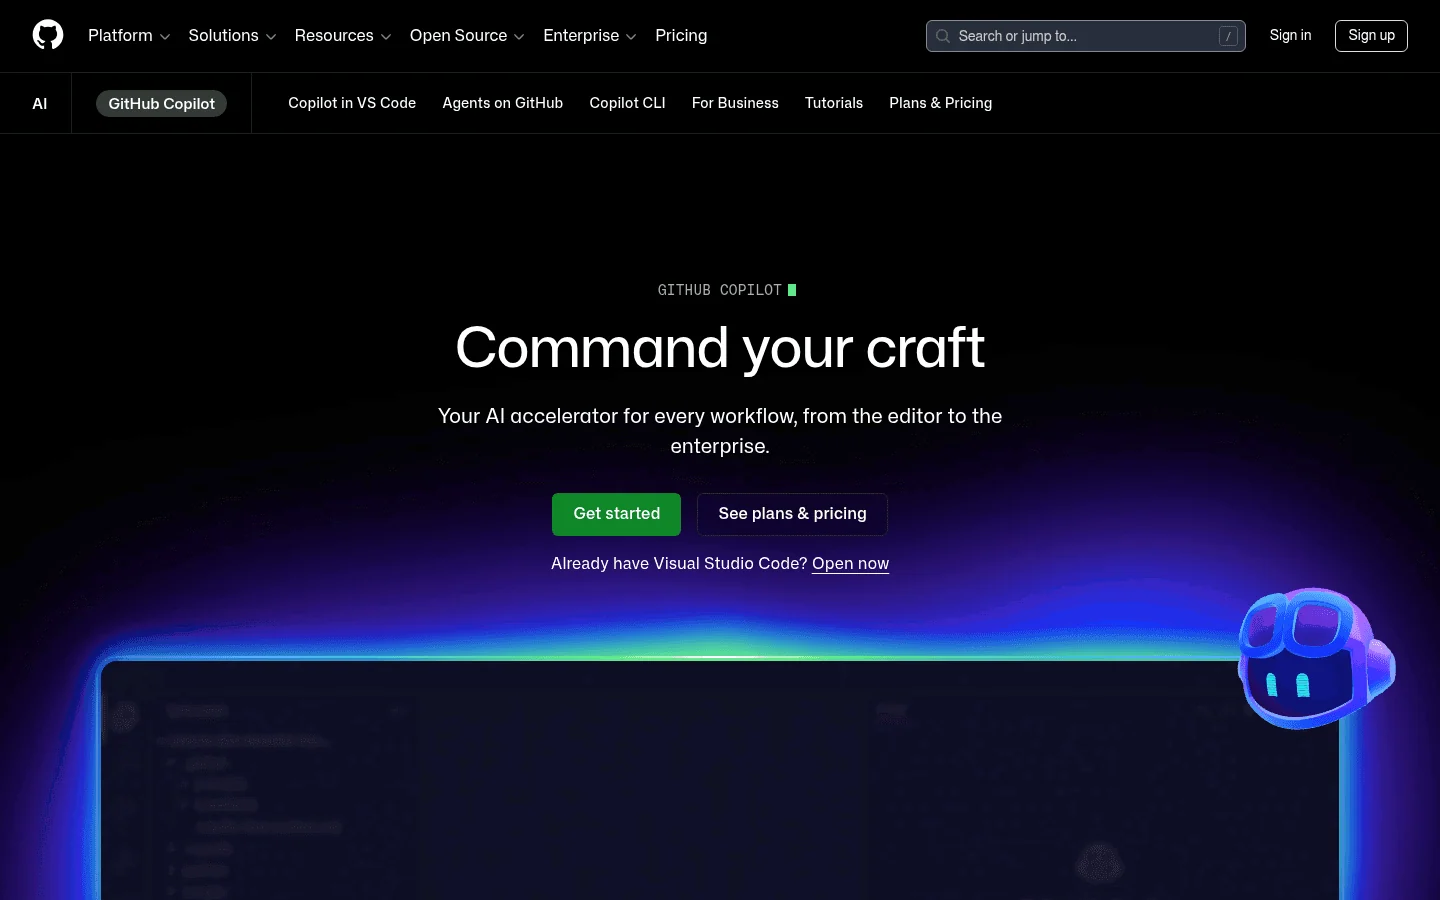Click the Copilot mascot head
Screen dimensions: 1440x900
pos(1316,658)
